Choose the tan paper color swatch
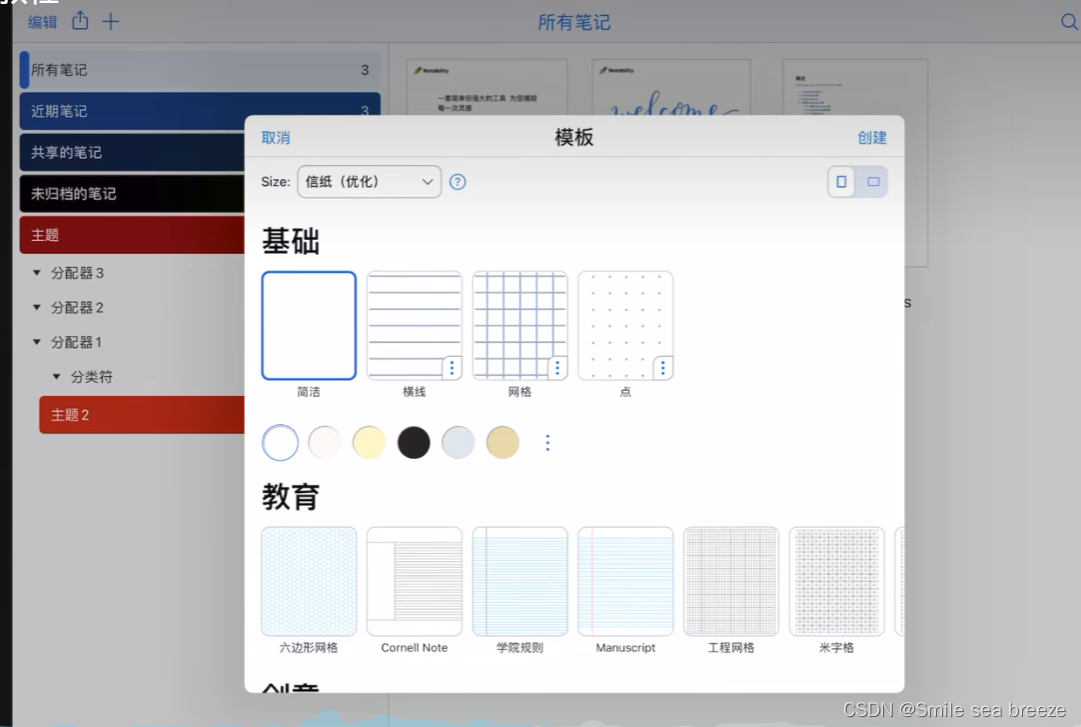The image size is (1081, 727). tap(503, 442)
